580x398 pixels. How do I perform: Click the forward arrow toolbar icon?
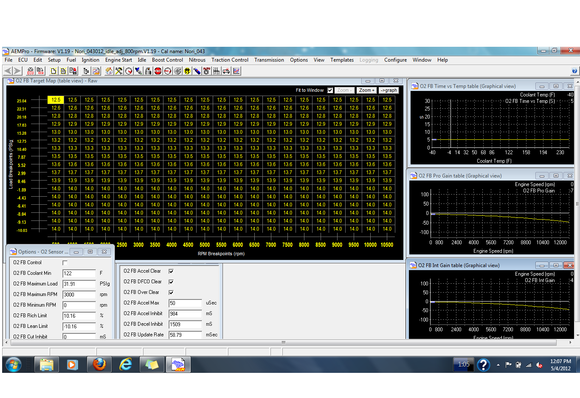17,71
